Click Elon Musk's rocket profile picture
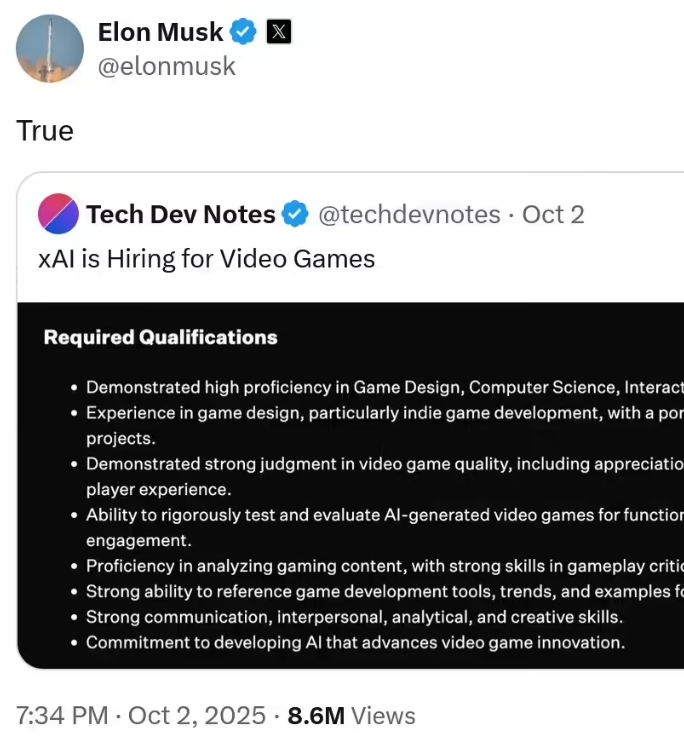 (x=50, y=48)
